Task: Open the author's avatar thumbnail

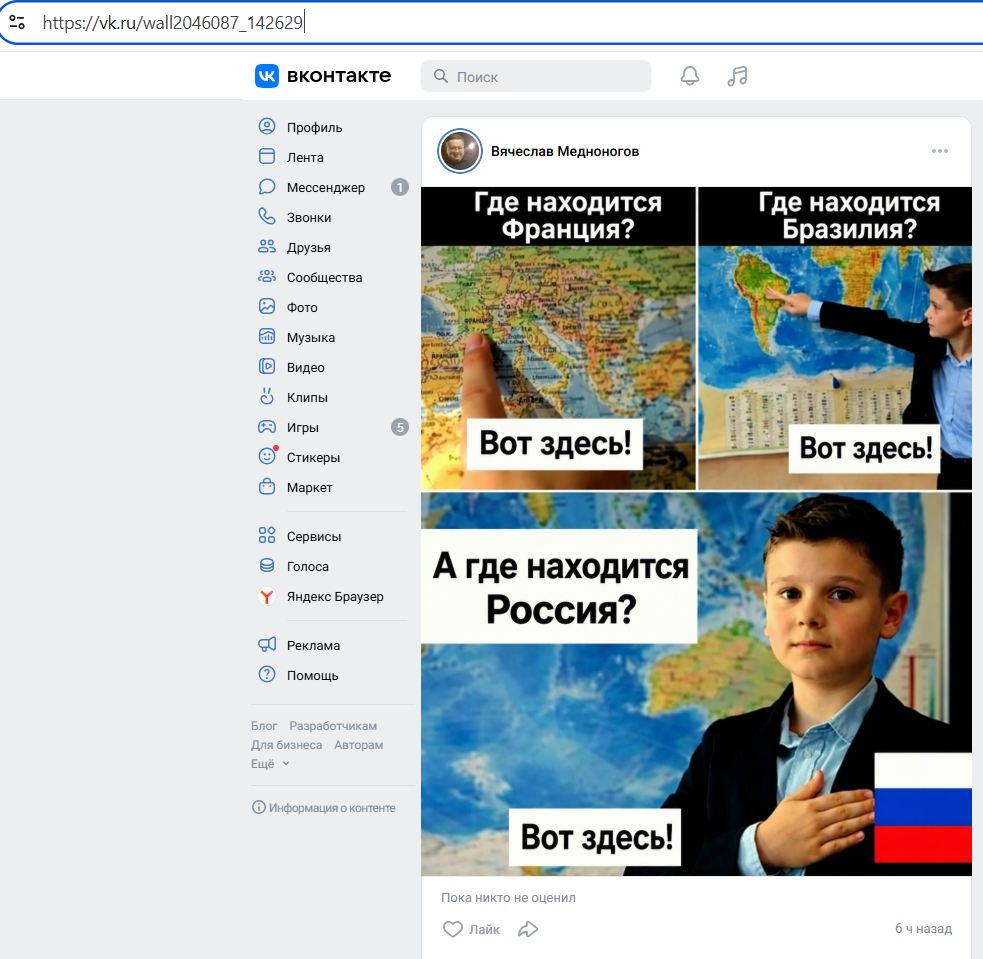Action: pos(460,151)
